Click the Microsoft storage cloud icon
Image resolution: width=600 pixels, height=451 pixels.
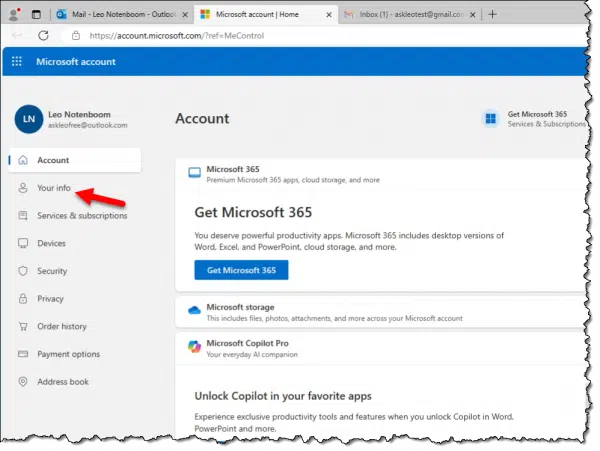click(194, 310)
